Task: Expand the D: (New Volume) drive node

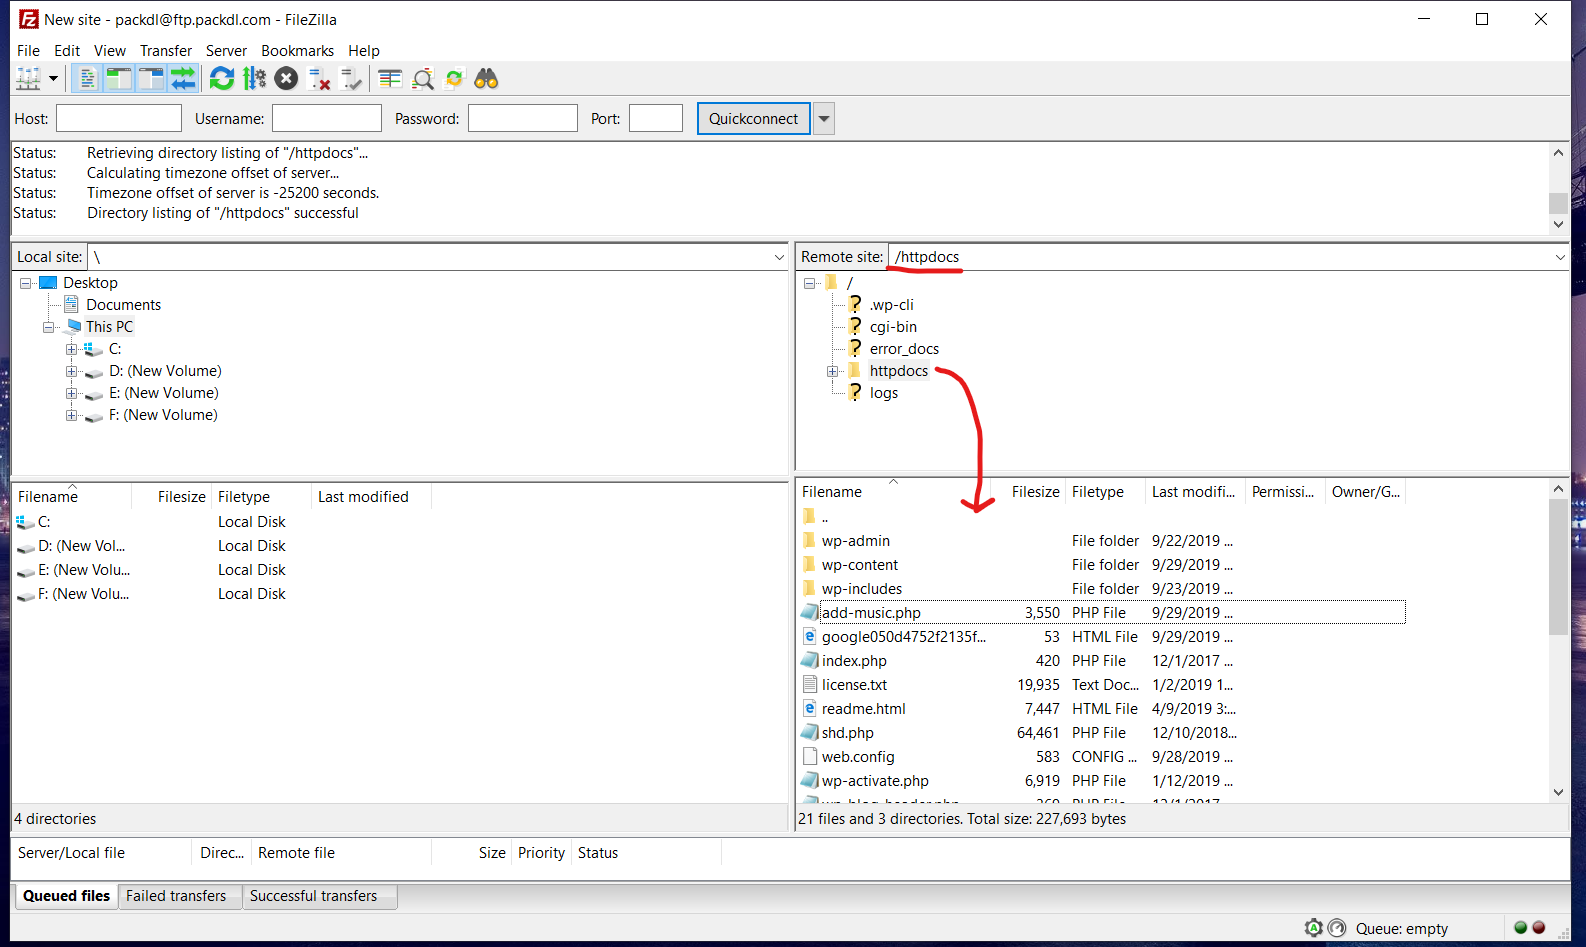Action: click(x=71, y=371)
